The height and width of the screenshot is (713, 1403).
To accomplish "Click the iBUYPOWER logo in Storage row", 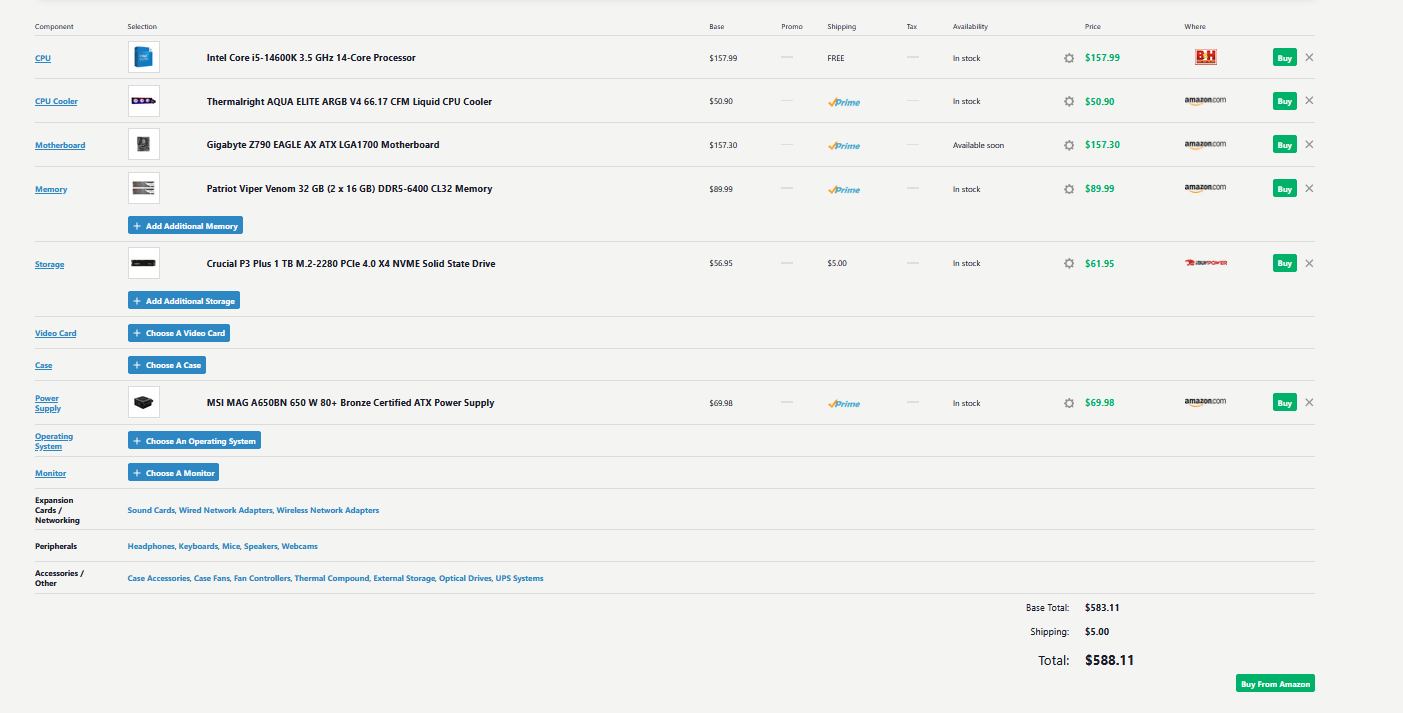I will pos(1206,263).
